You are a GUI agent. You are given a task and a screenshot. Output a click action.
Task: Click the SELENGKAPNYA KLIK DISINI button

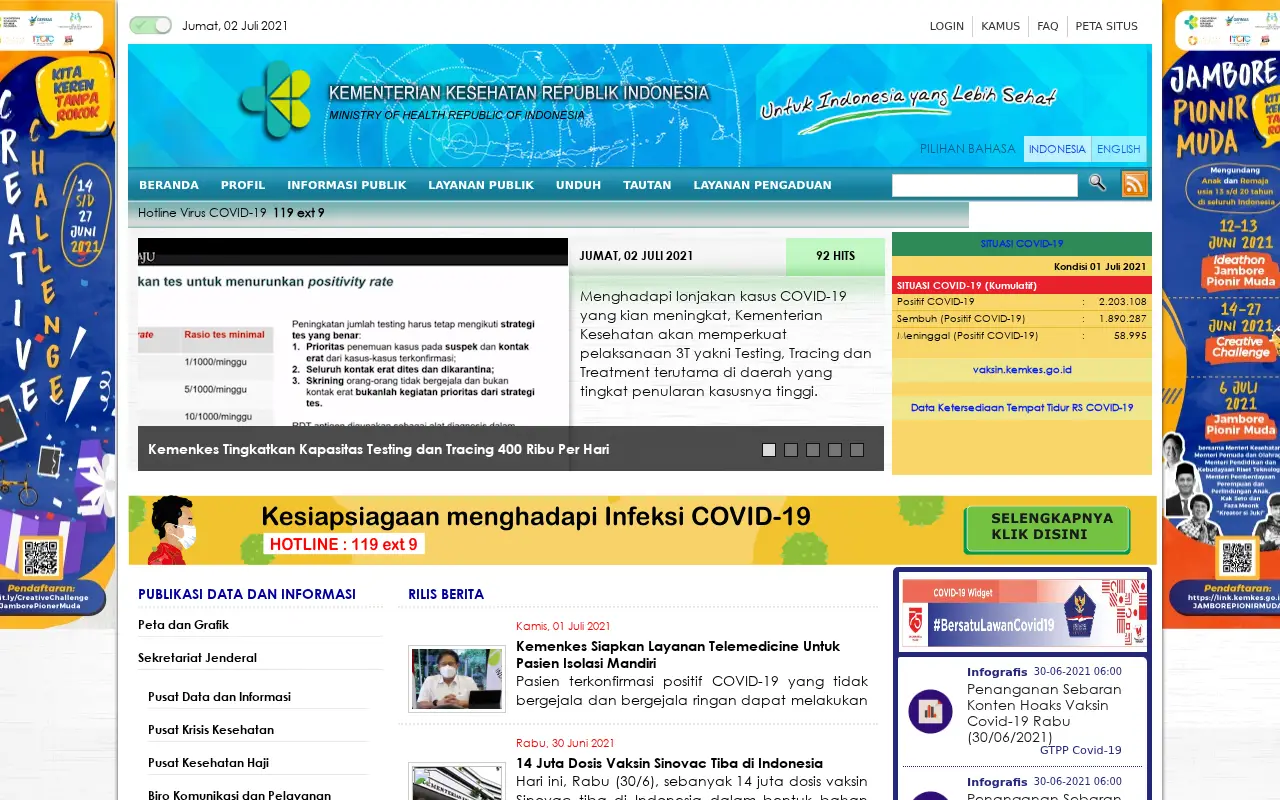pyautogui.click(x=1047, y=529)
